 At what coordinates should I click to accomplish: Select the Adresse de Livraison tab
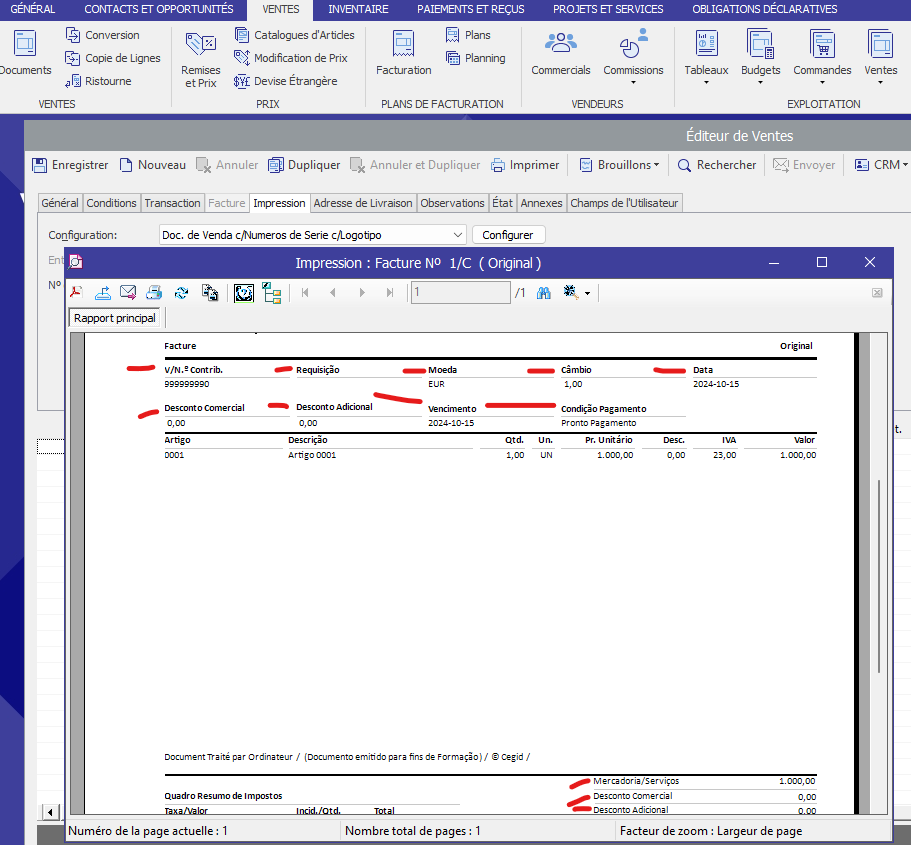click(x=362, y=203)
